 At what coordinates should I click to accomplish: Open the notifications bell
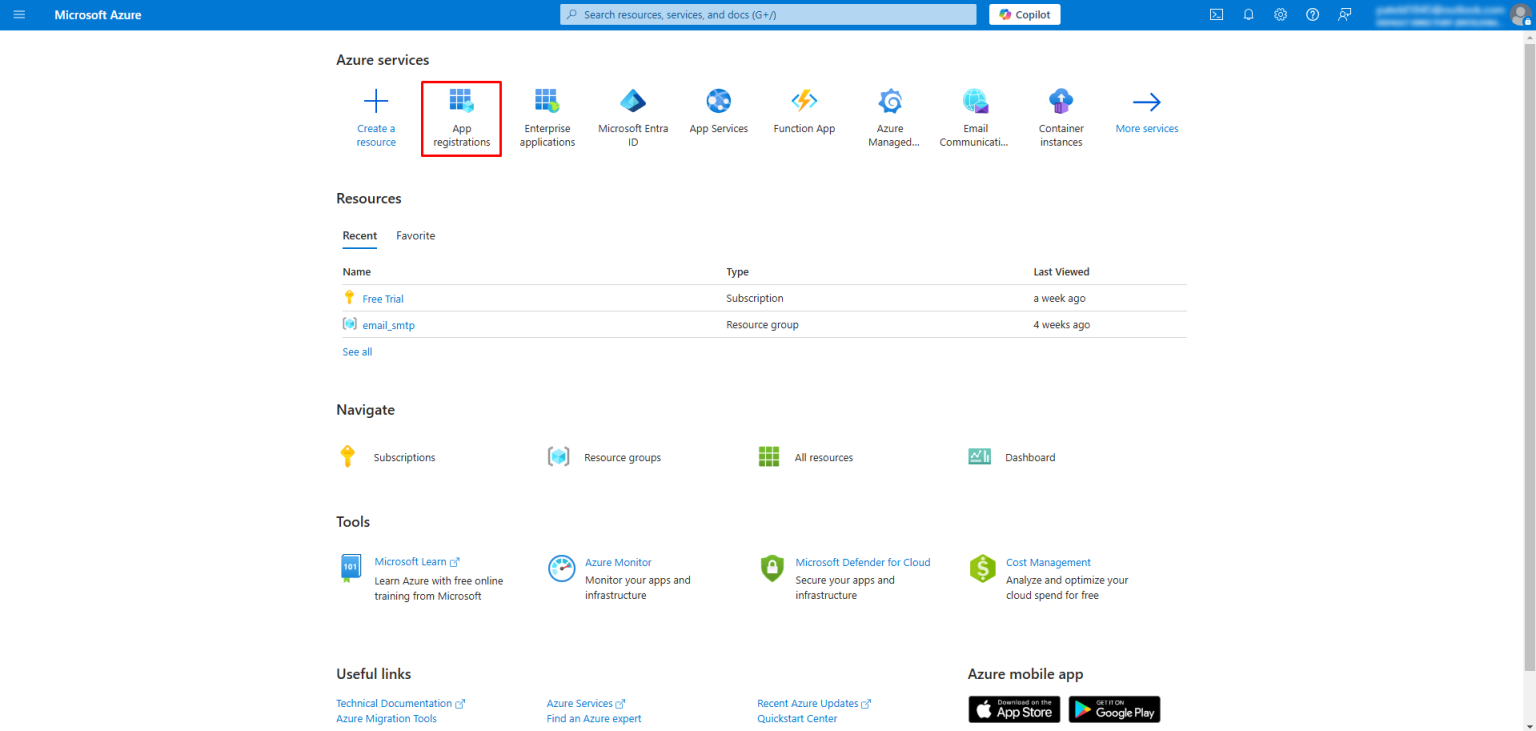tap(1248, 14)
